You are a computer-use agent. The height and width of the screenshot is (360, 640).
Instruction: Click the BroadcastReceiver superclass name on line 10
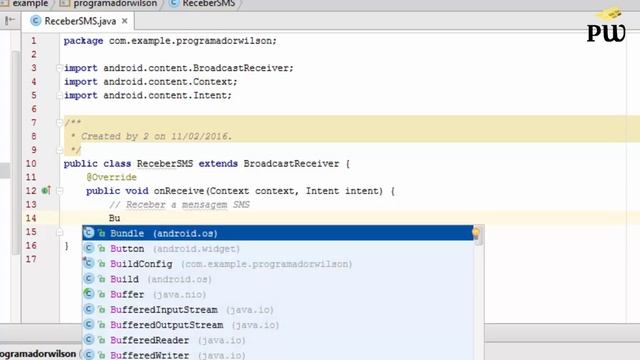(x=291, y=164)
